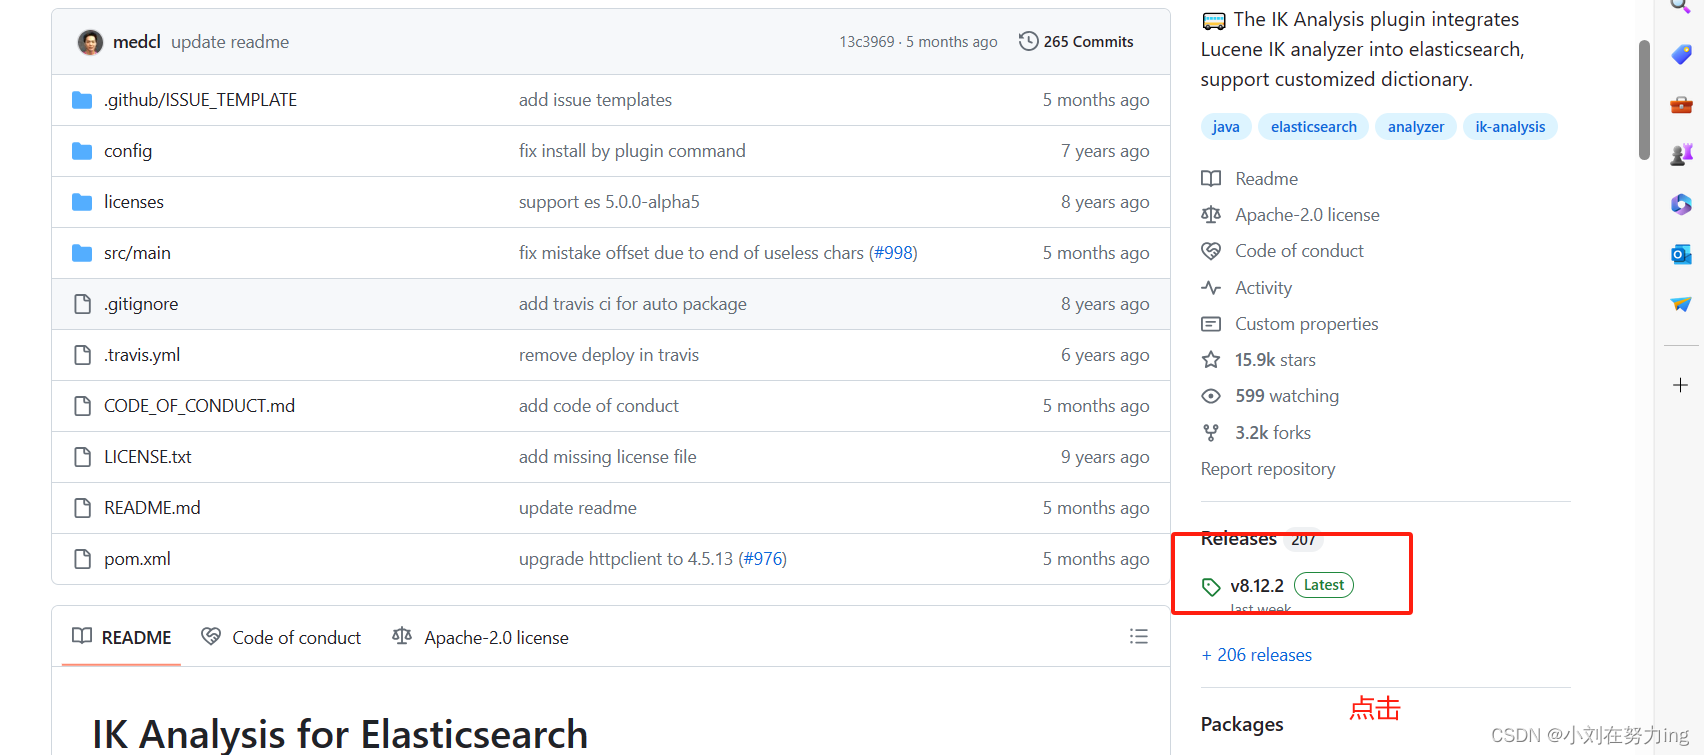The image size is (1704, 755).
Task: Open the Releases heading link
Action: coord(1239,539)
